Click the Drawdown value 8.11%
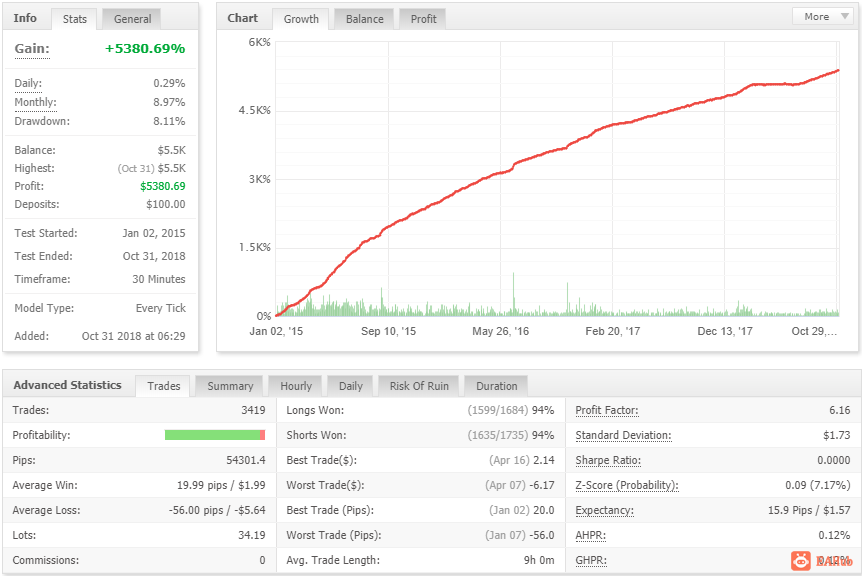This screenshot has width=862, height=576. click(169, 121)
